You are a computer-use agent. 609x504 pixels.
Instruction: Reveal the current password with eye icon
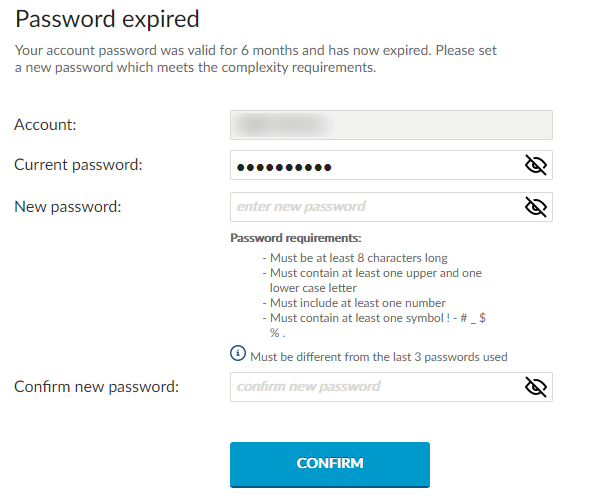point(536,165)
